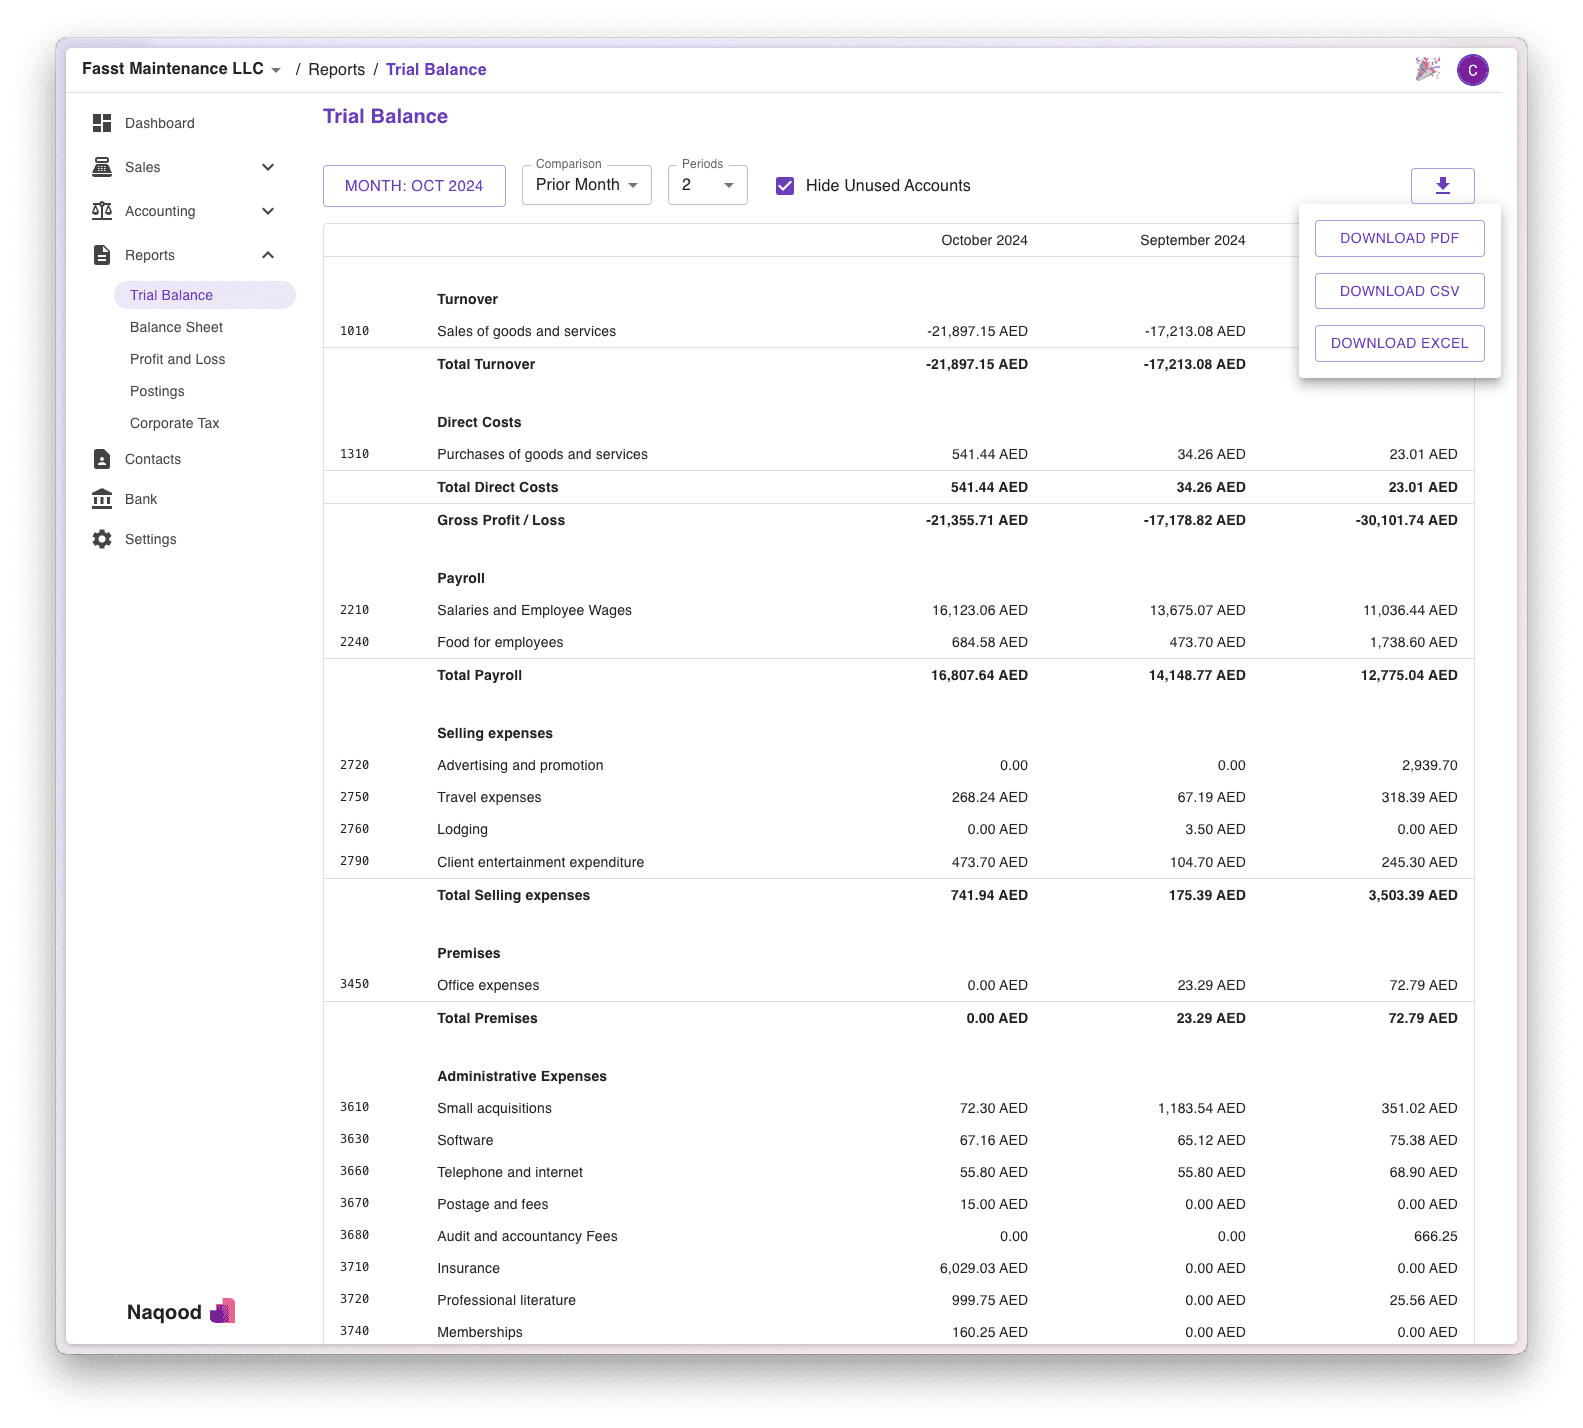Click the party popper celebration icon
The height and width of the screenshot is (1428, 1583).
pyautogui.click(x=1427, y=69)
